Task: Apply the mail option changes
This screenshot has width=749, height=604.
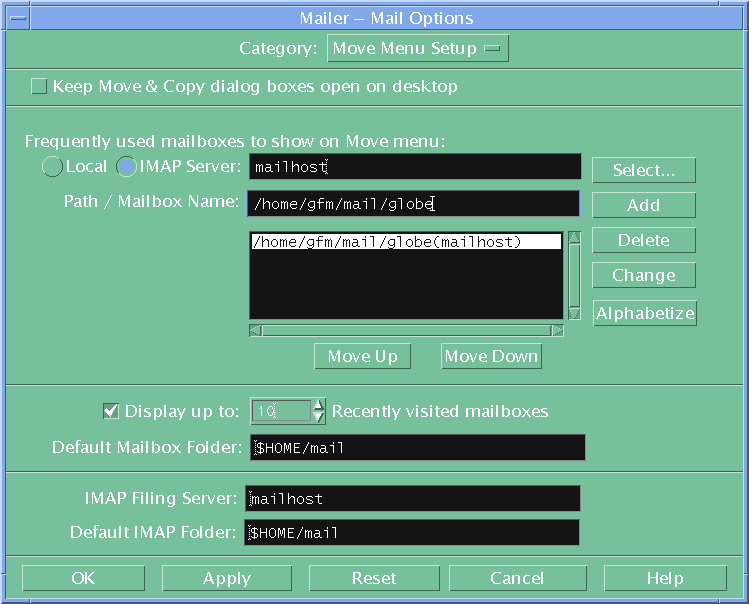Action: (x=227, y=578)
